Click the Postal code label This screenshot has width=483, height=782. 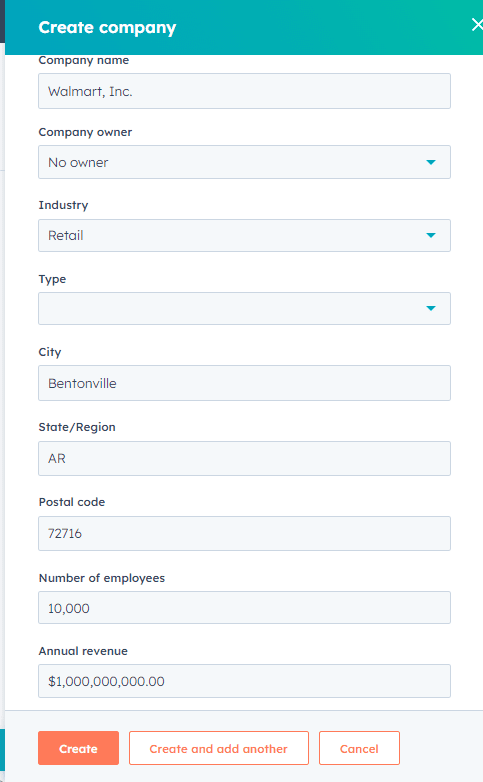[x=72, y=502]
